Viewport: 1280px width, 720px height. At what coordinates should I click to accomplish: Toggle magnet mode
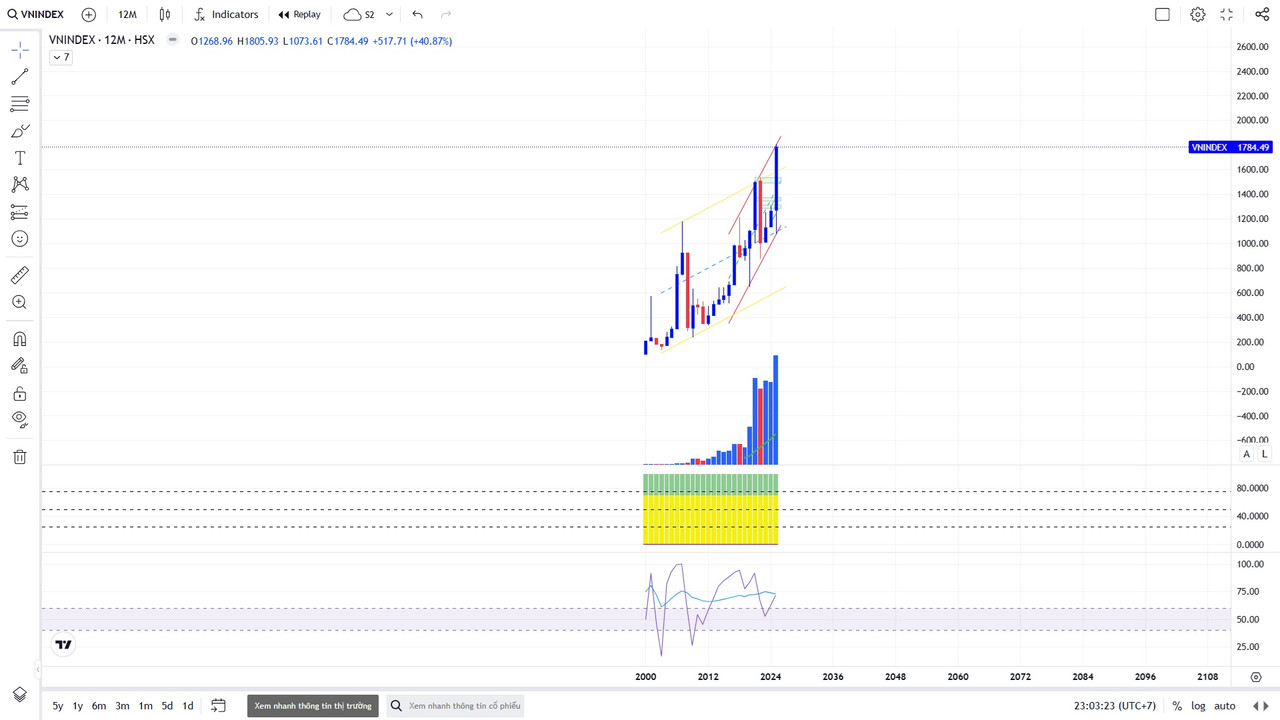(x=19, y=339)
